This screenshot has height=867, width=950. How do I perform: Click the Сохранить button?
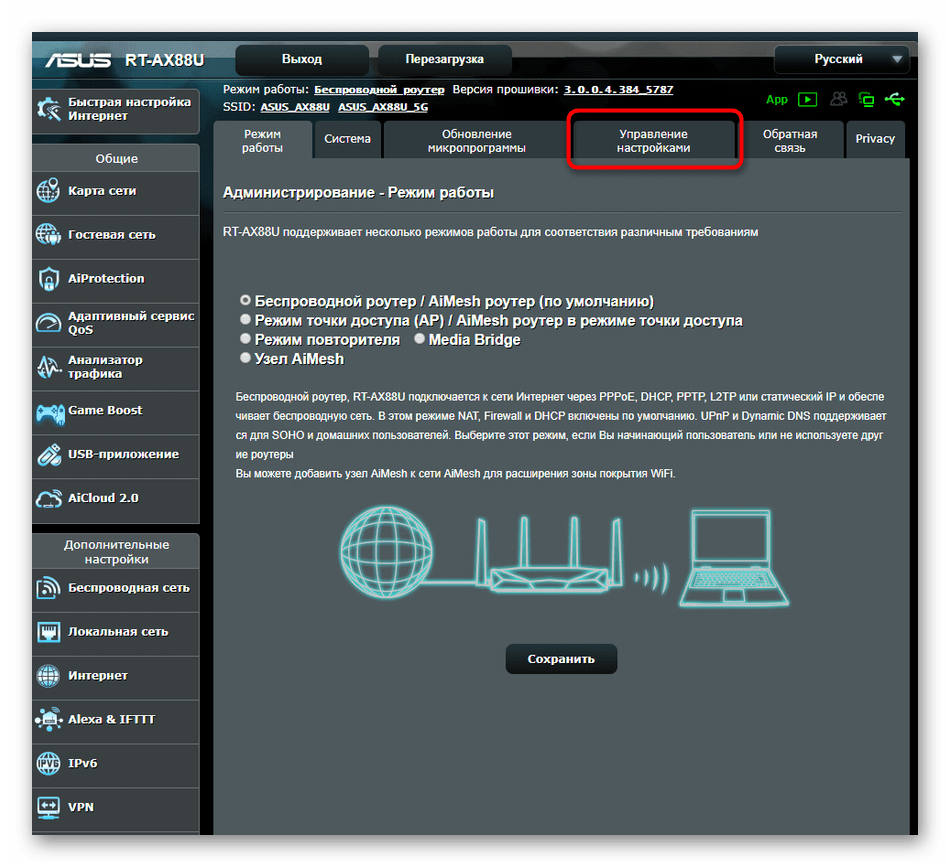pyautogui.click(x=561, y=659)
